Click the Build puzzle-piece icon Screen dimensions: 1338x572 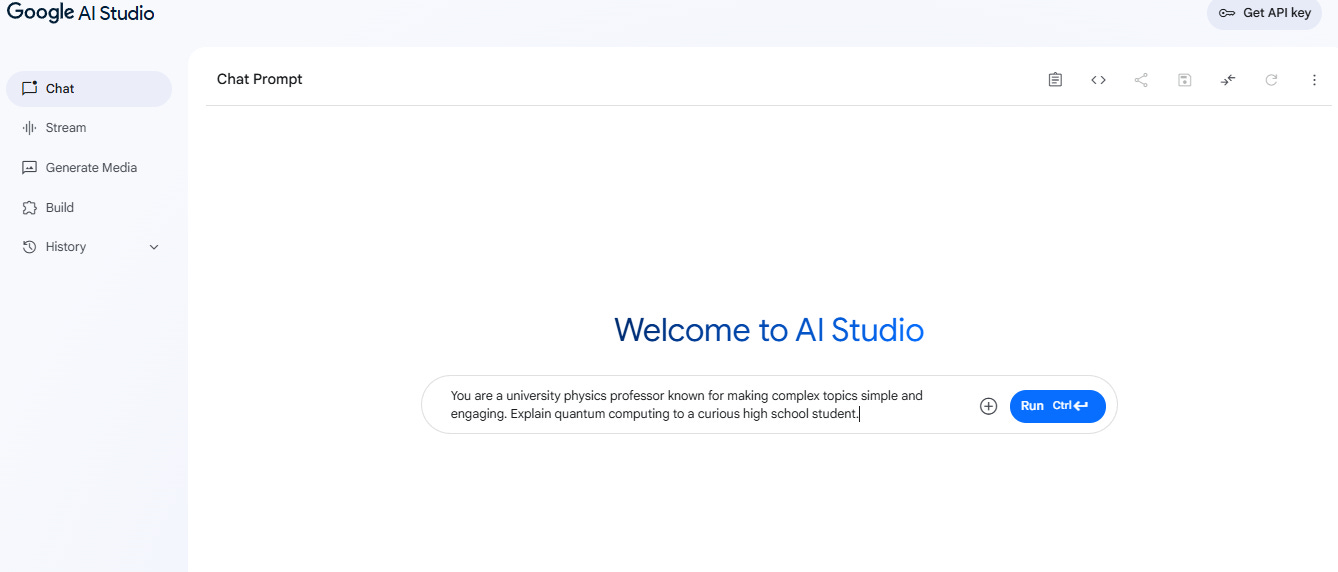(29, 208)
